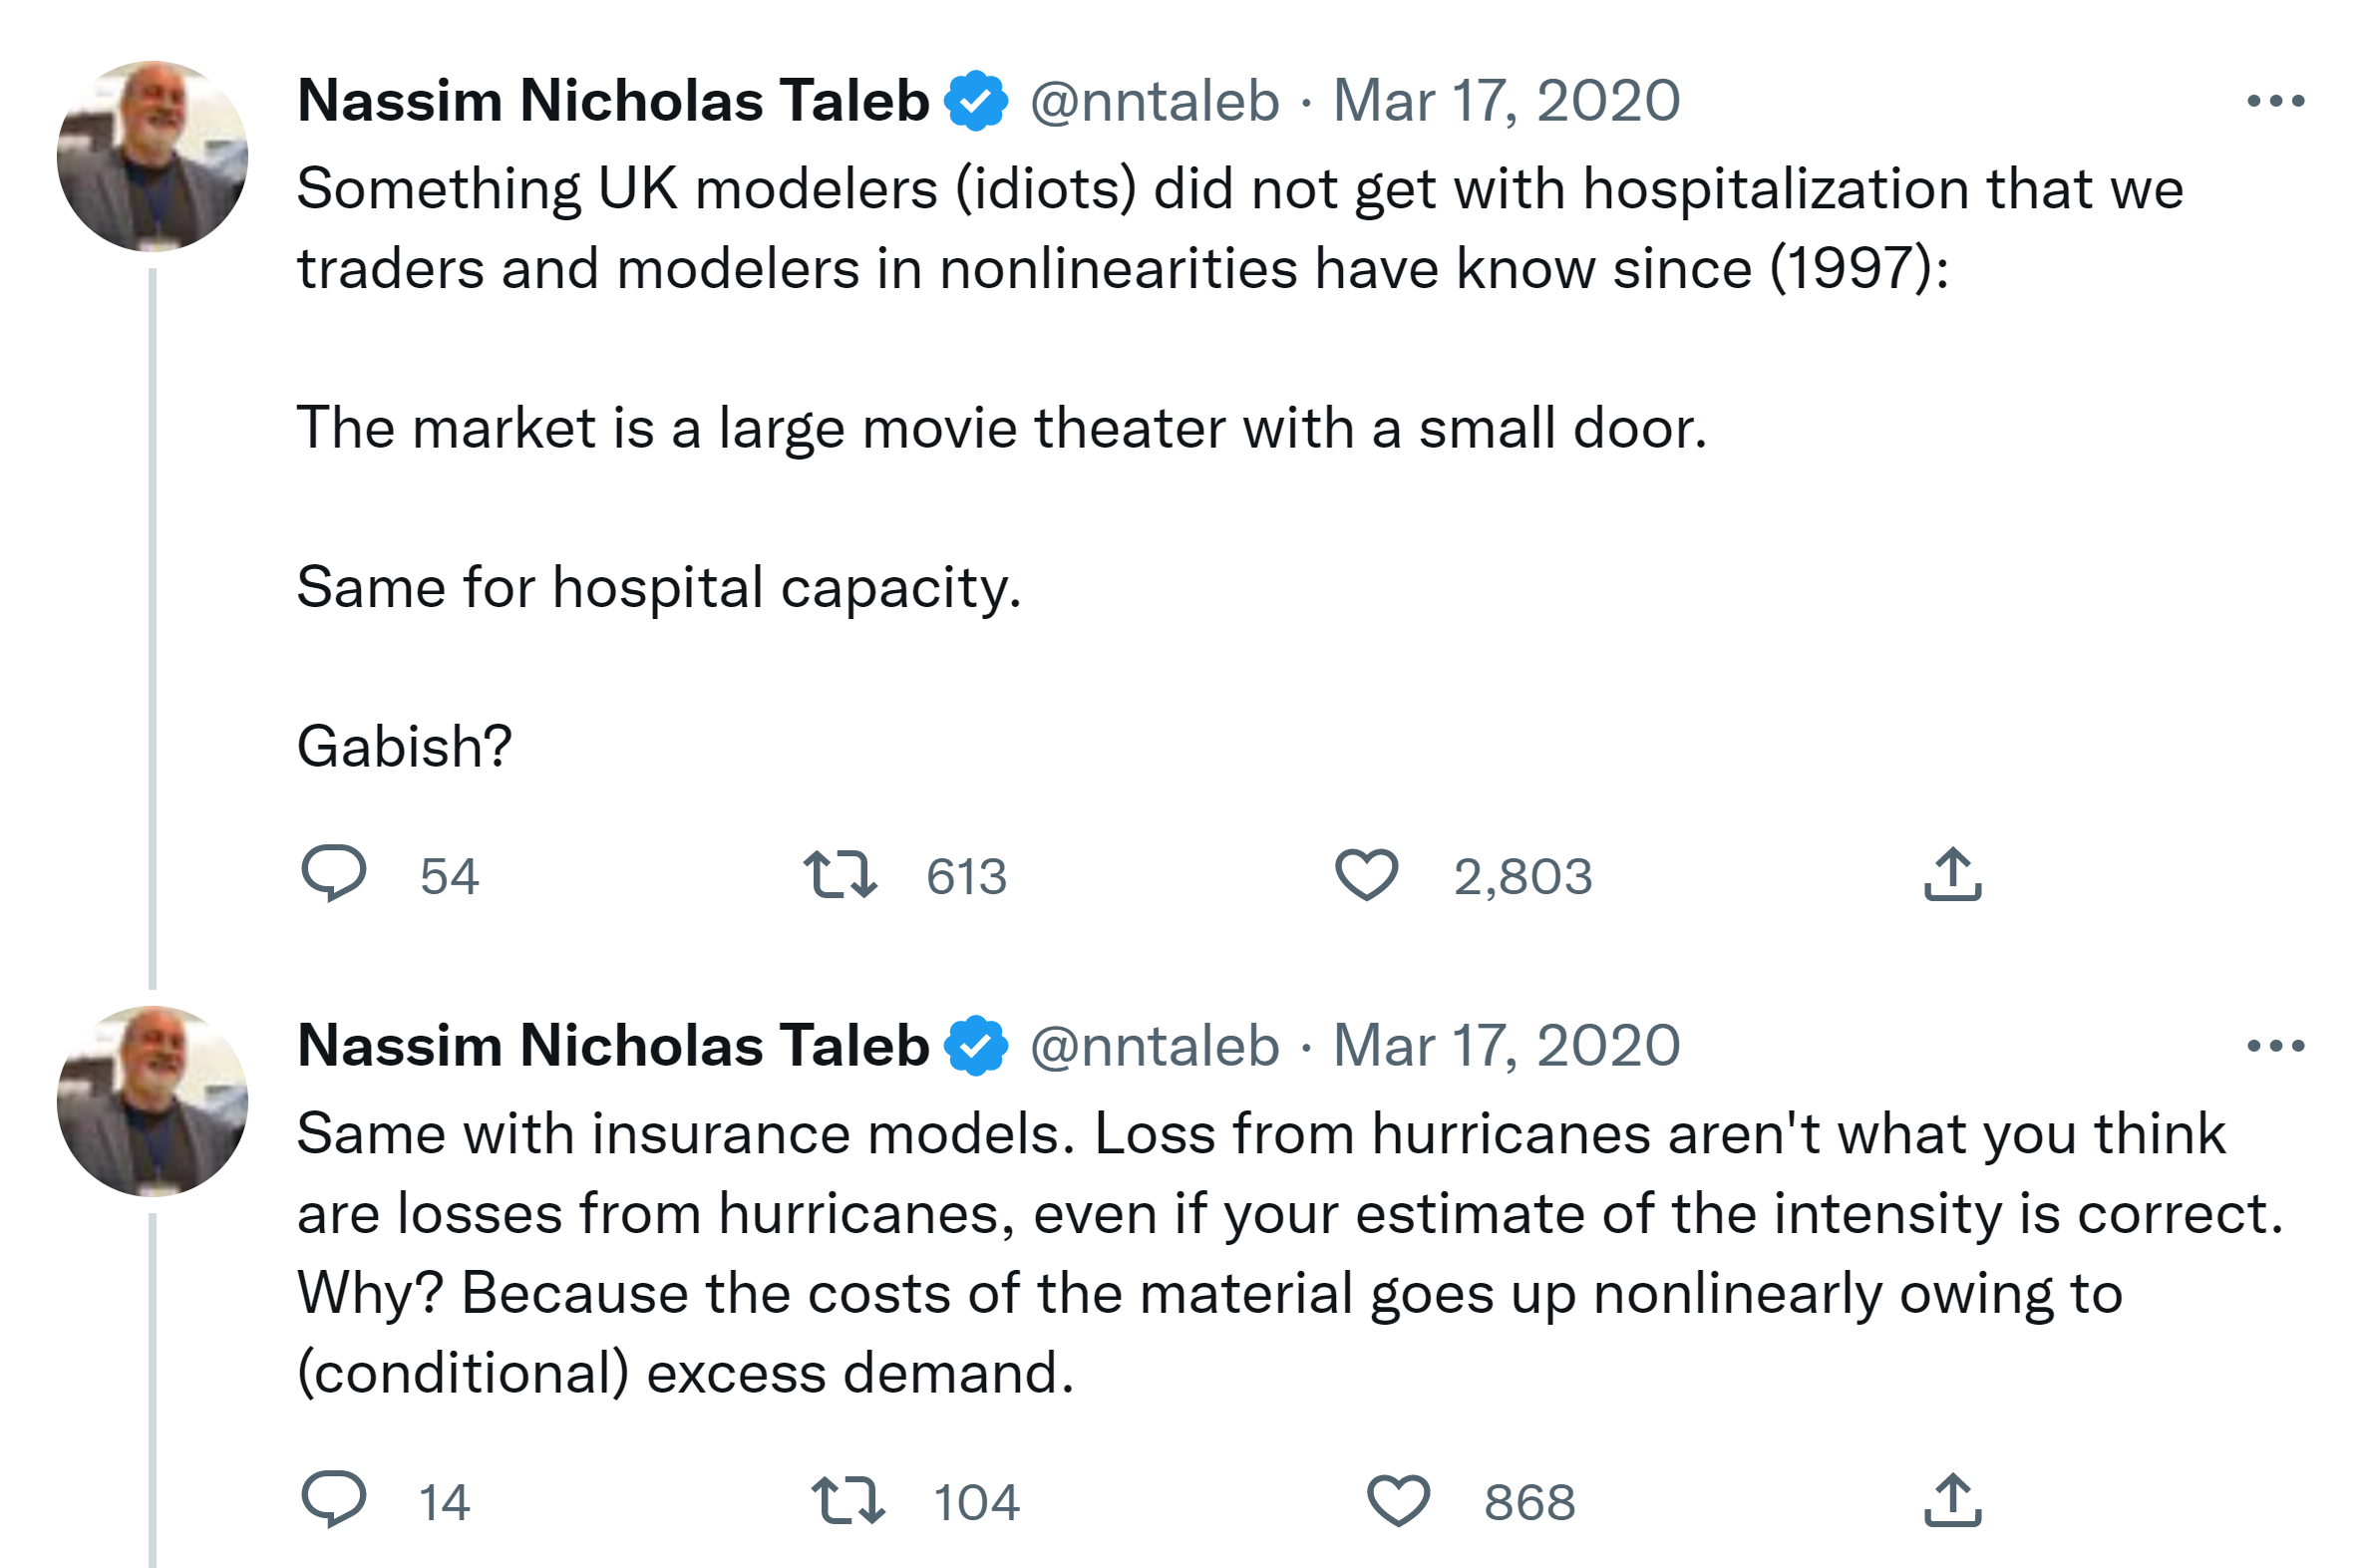Share the first tweet about hospital capacity
The image size is (2366, 1568).
(x=1952, y=874)
